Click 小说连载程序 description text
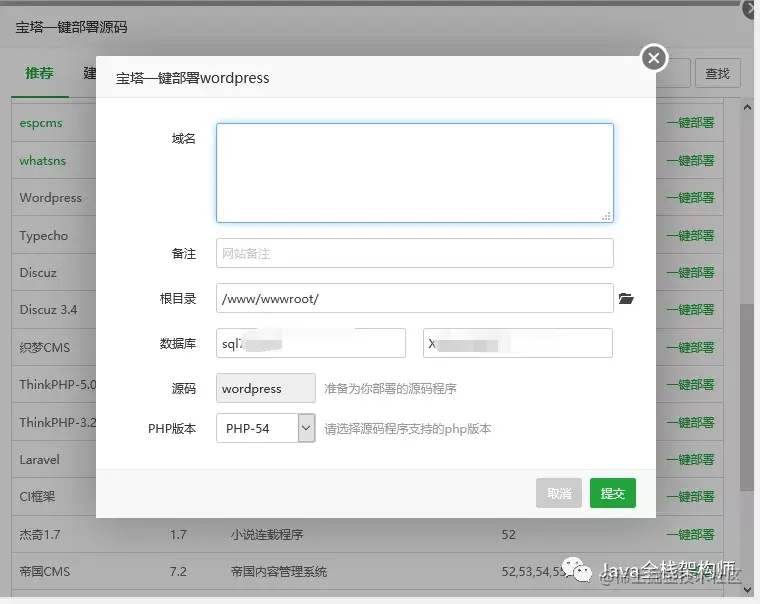Image resolution: width=760 pixels, height=604 pixels. (267, 535)
